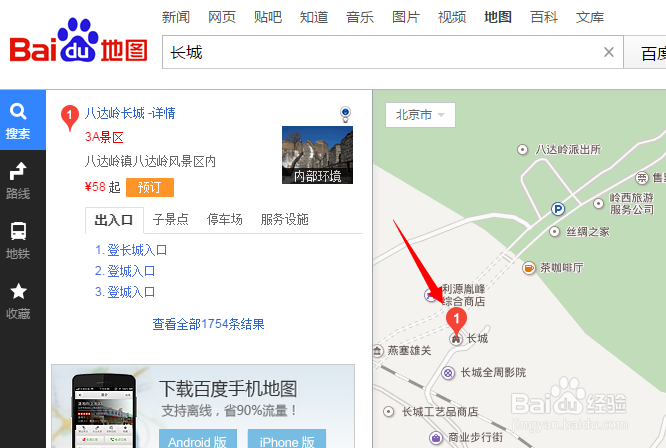Open the 内部环境 photo thumbnail
The height and width of the screenshot is (448, 666).
pos(317,155)
